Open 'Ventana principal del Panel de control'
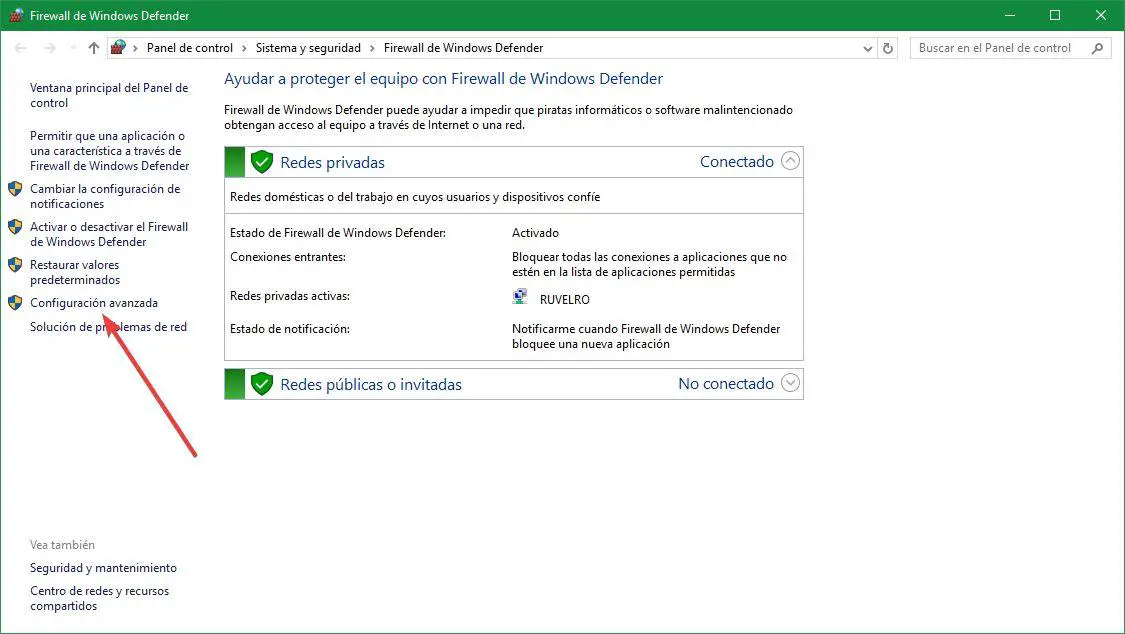1125x634 pixels. (109, 95)
